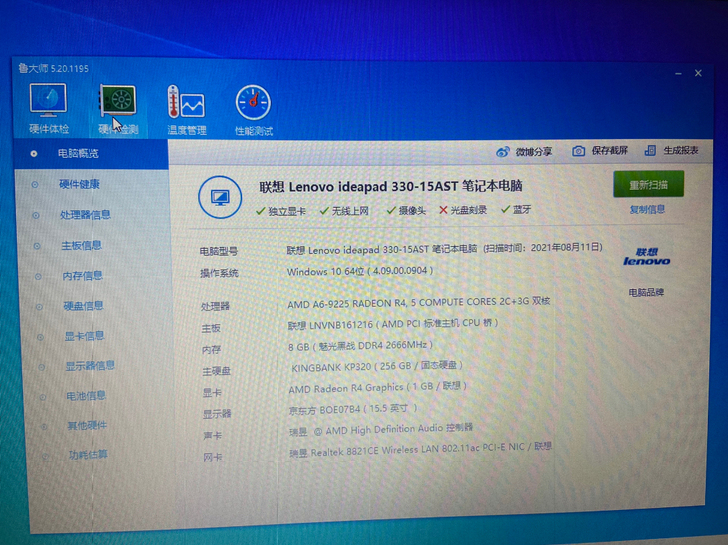Screen dimensions: 728x545
Task: Click the green 重新扫描 button
Action: click(x=648, y=184)
